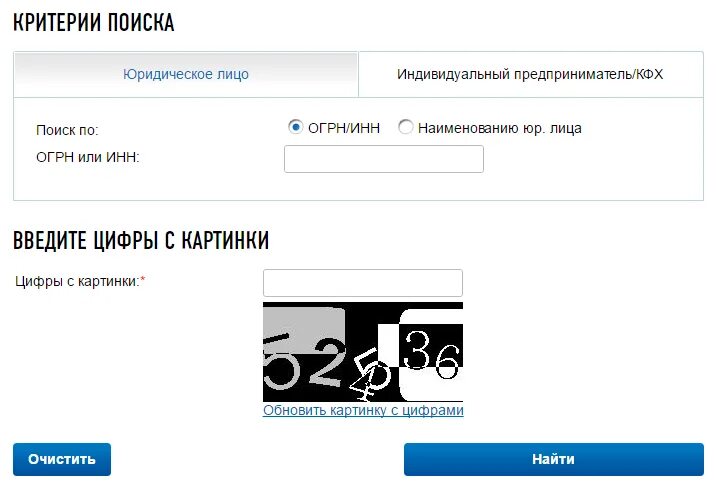Open the Индивидуальный предприниматель/КФХ tab
718x483 pixels.
530,74
